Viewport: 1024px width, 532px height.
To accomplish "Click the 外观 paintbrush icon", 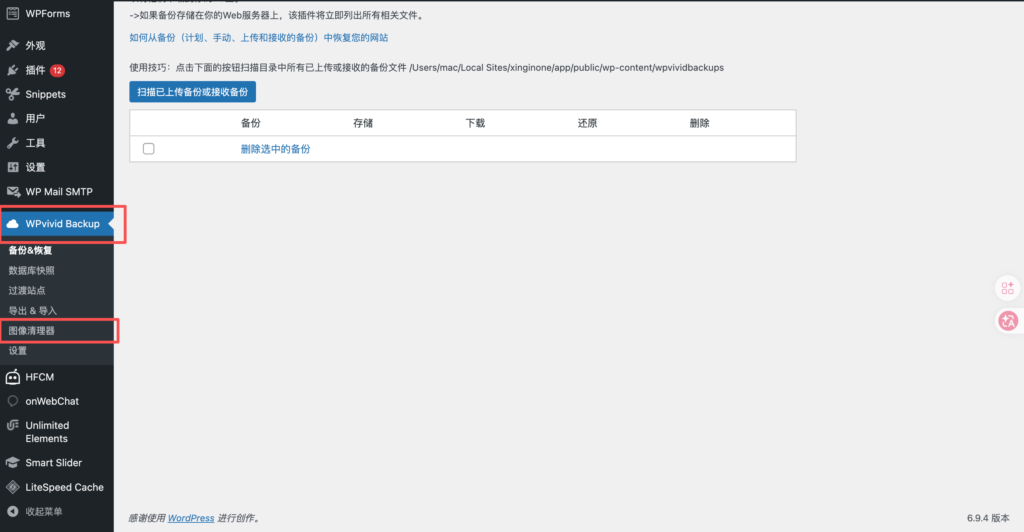I will click(x=12, y=45).
